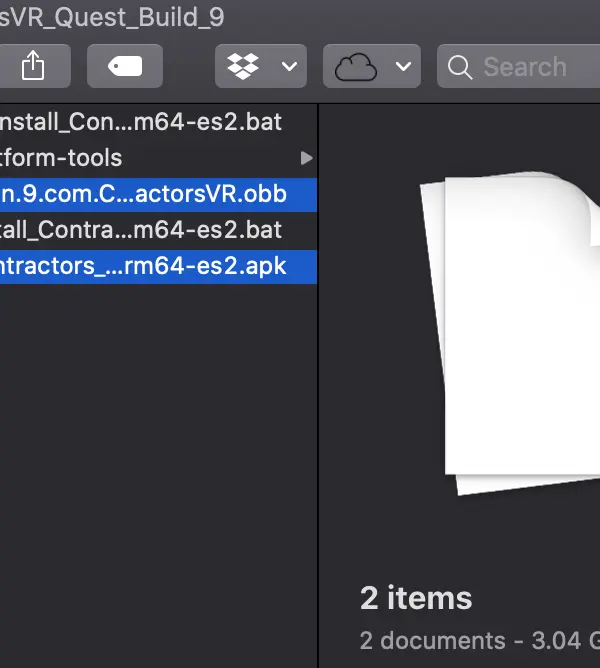The height and width of the screenshot is (668, 600).
Task: Click the '2 items' preview label
Action: pos(416,598)
